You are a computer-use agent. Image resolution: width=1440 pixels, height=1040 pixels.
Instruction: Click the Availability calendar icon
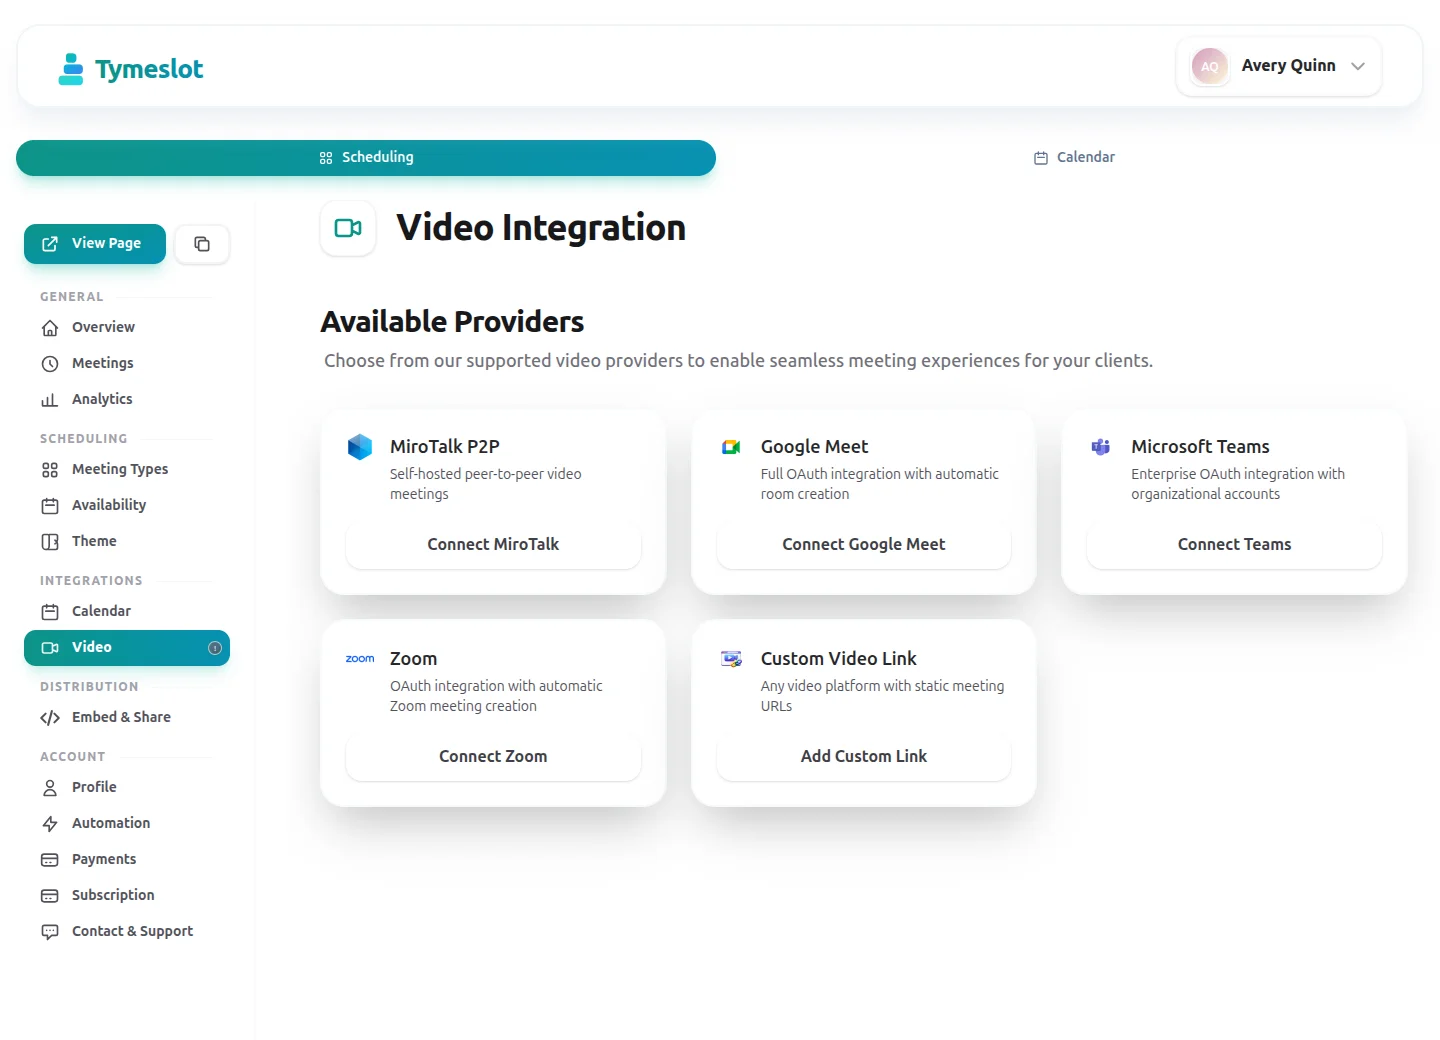pos(50,506)
